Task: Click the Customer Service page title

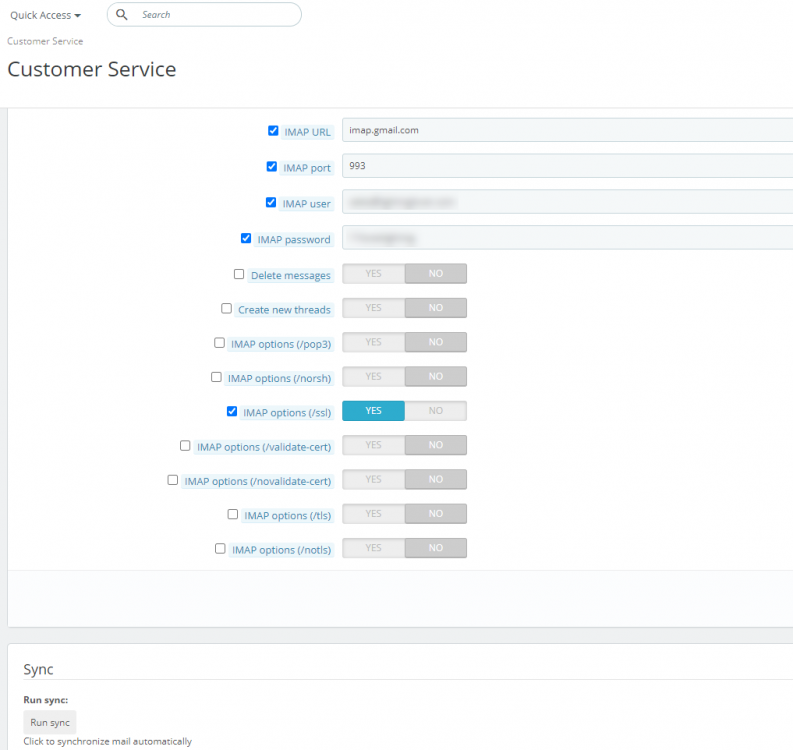Action: 92,69
